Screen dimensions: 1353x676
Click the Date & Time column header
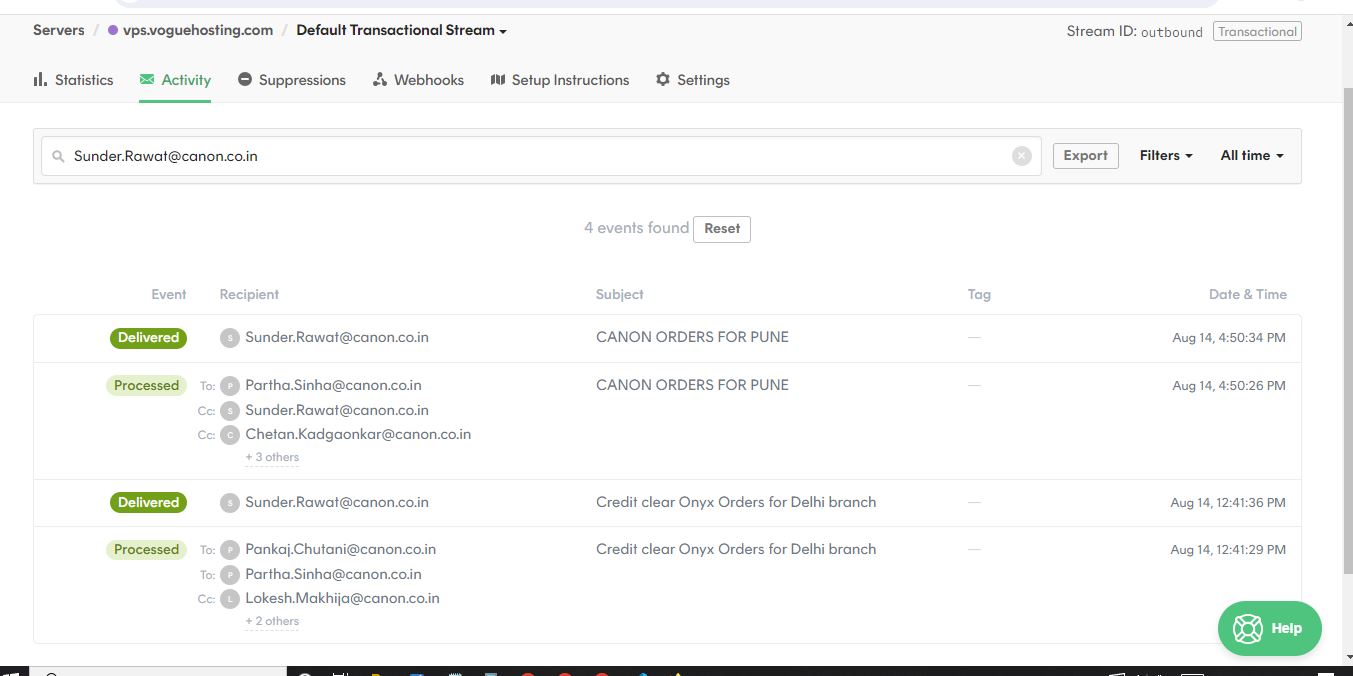pos(1248,295)
